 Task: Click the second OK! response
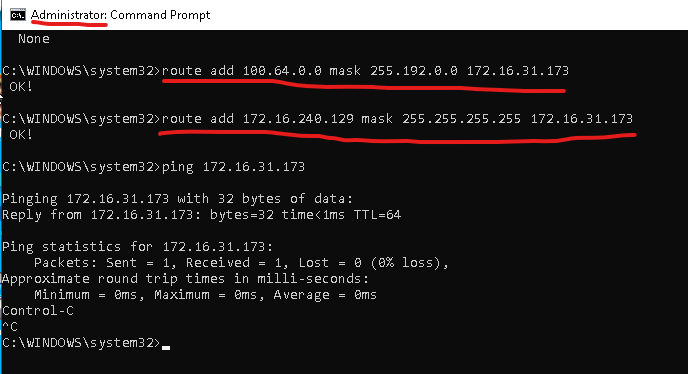point(21,134)
